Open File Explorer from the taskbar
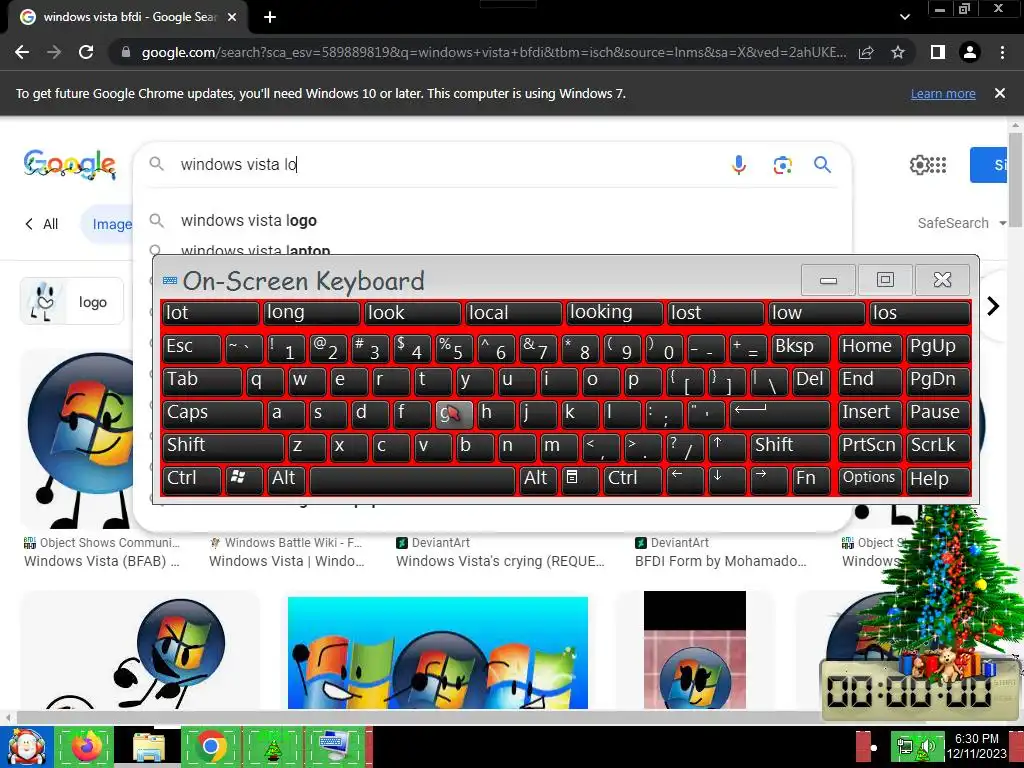 coord(149,746)
